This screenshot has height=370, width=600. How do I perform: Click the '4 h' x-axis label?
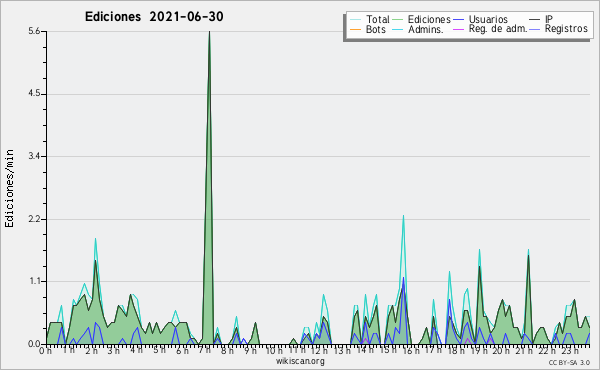click(136, 351)
